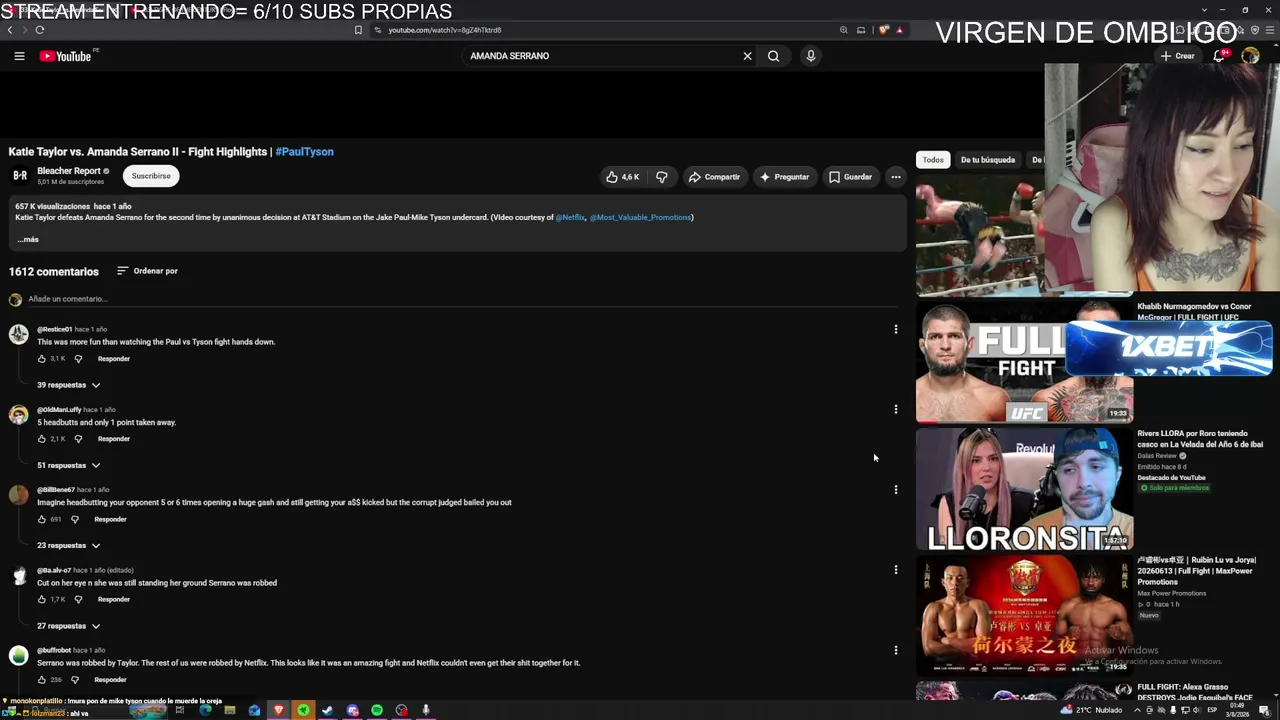Expand 23 respuestas replies
1280x720 pixels.
tap(69, 546)
